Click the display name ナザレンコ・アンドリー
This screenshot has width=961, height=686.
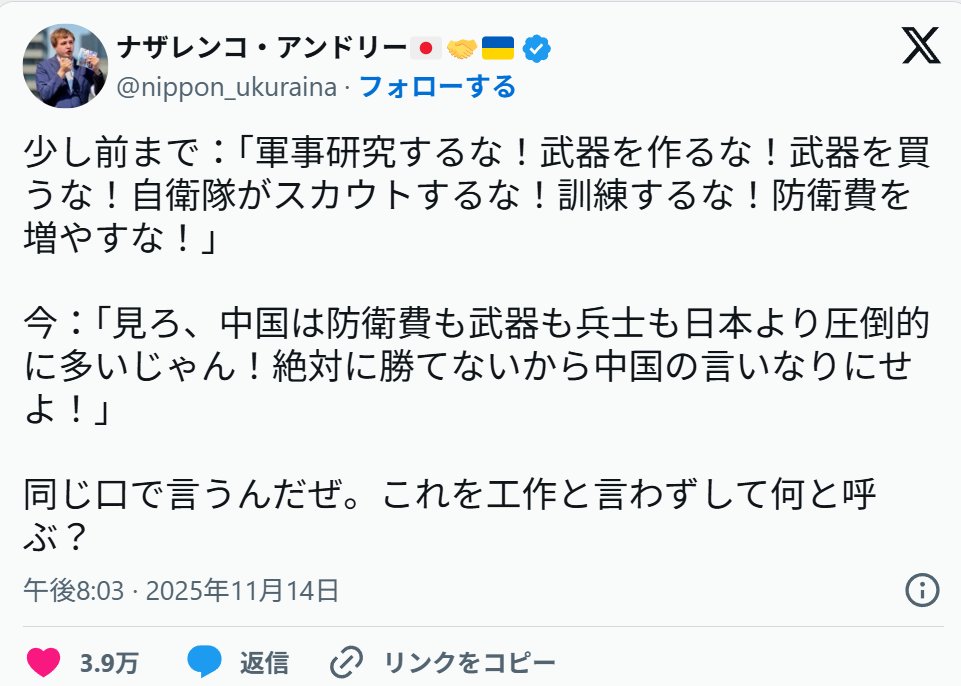(263, 47)
